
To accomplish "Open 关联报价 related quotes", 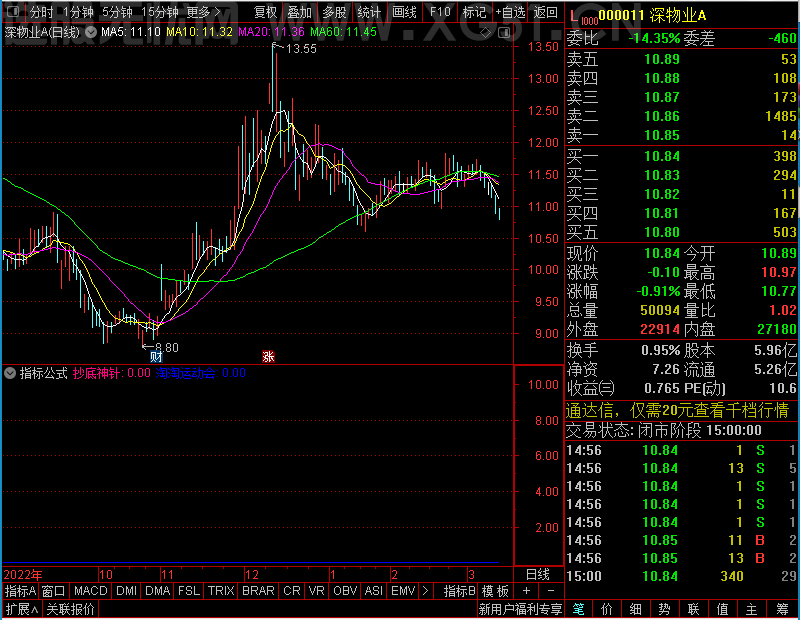I will (x=70, y=609).
